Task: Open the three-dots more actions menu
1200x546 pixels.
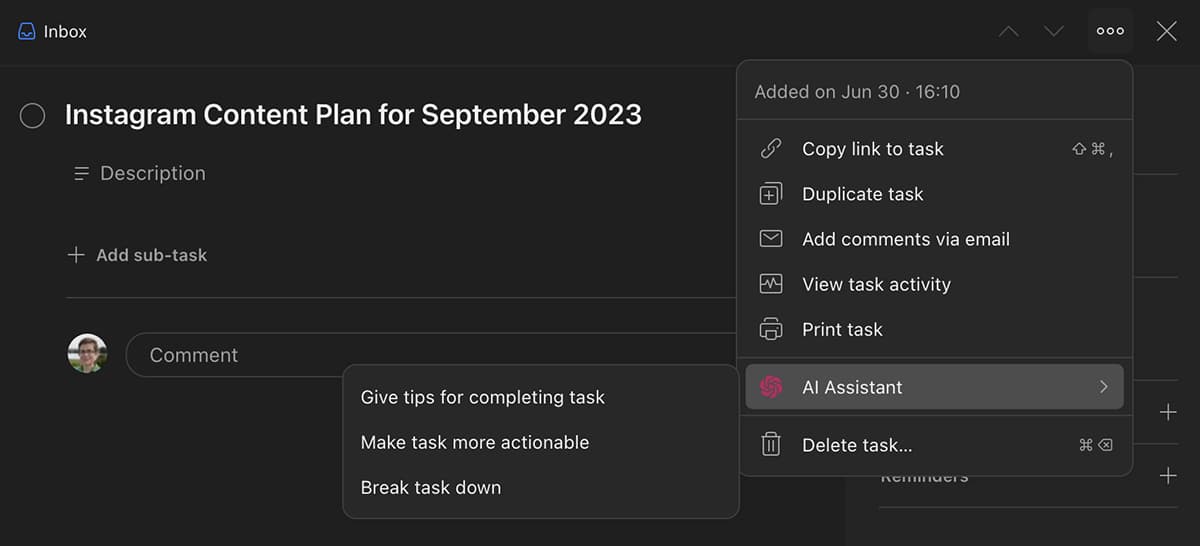Action: 1110,31
